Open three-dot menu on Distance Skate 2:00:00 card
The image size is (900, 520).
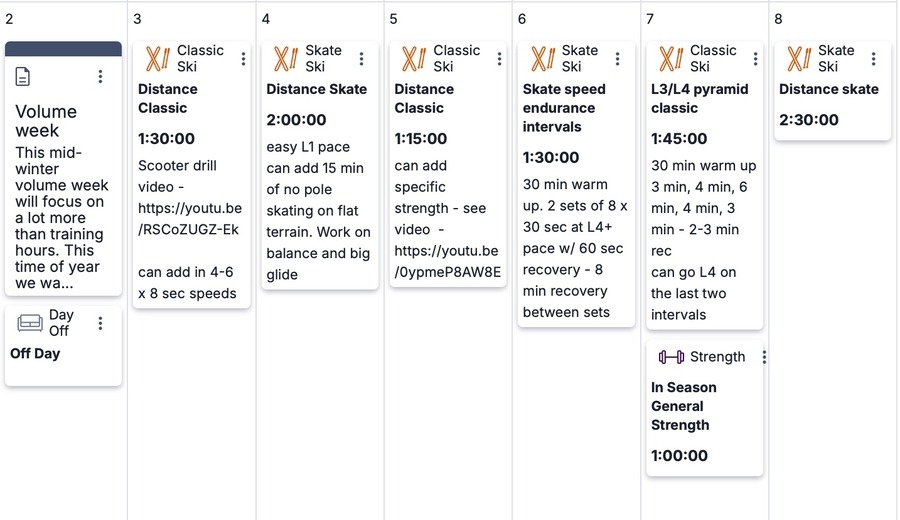[361, 59]
